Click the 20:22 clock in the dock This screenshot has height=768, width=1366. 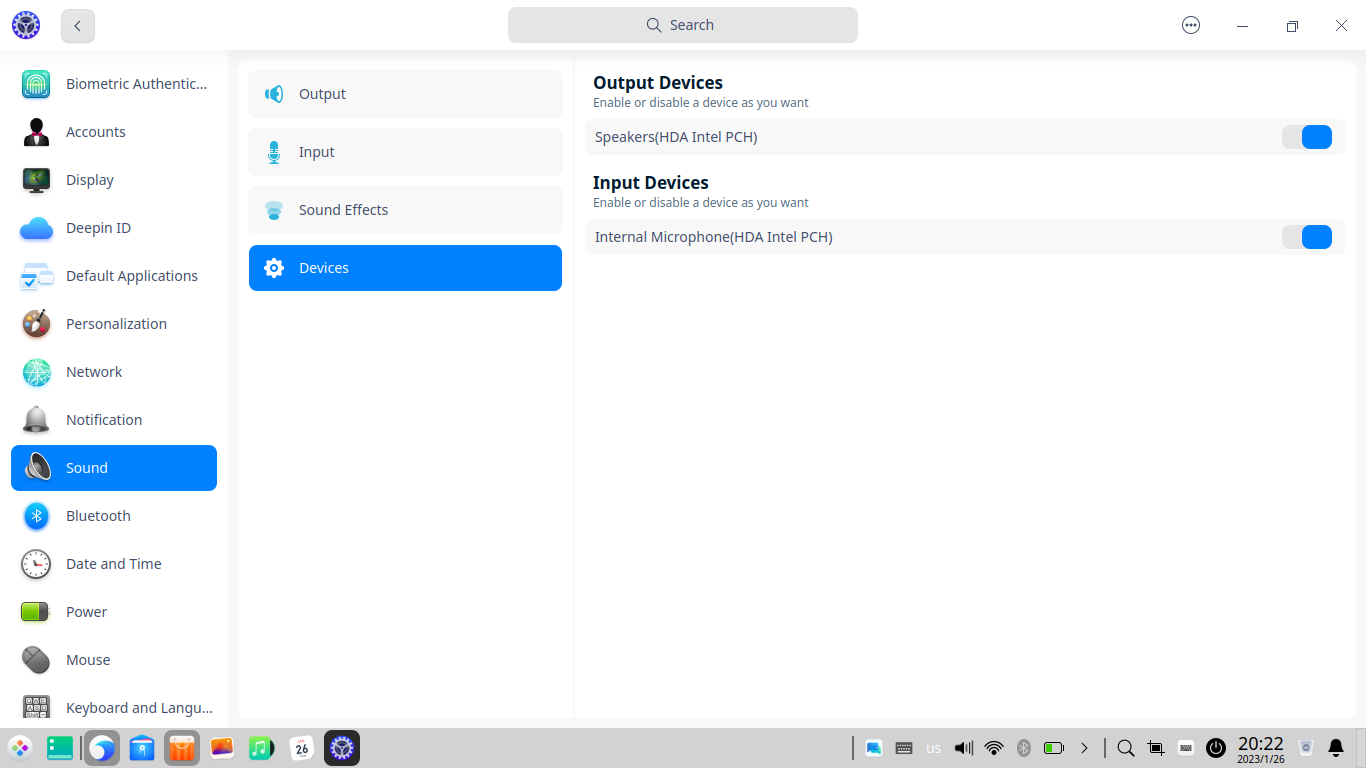1261,748
